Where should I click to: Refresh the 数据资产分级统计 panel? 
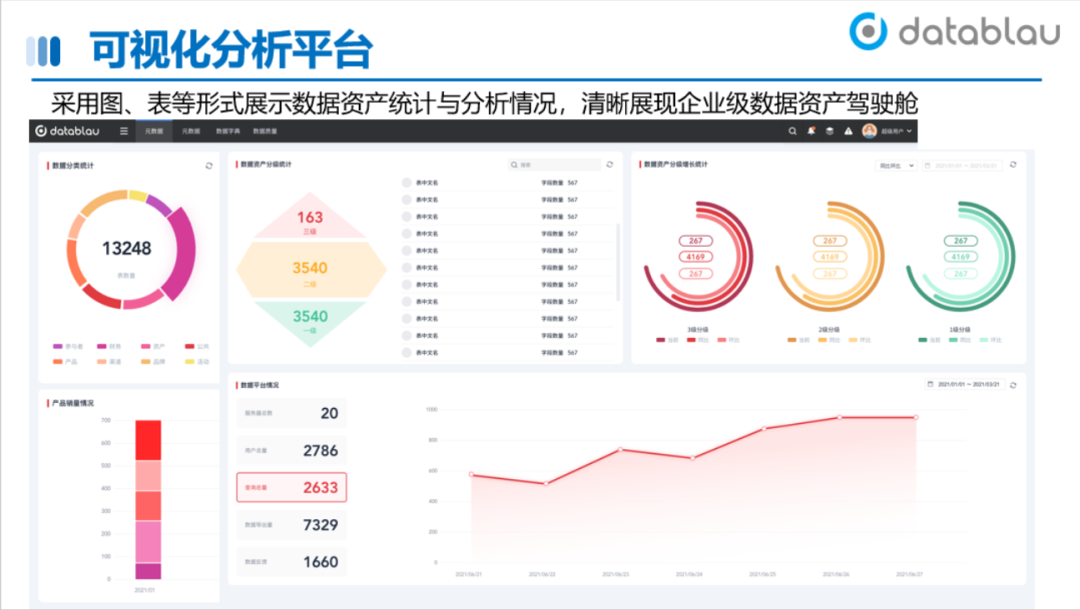pos(610,165)
